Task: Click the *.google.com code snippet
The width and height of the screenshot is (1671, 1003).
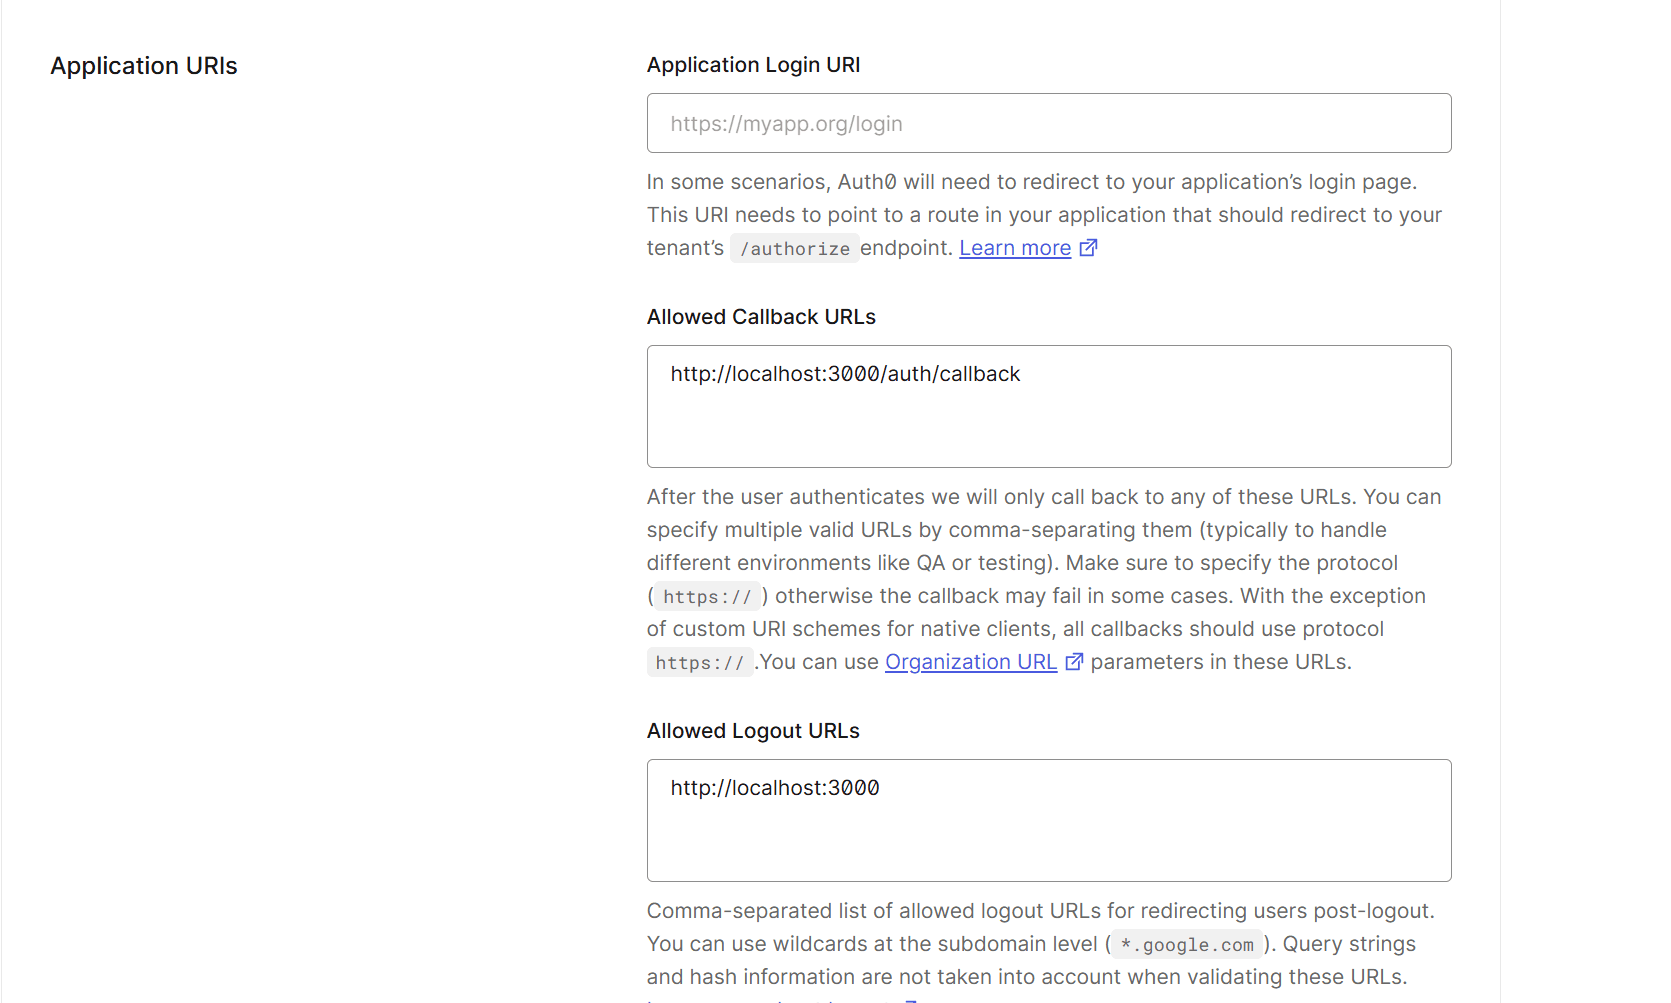Action: 1187,945
